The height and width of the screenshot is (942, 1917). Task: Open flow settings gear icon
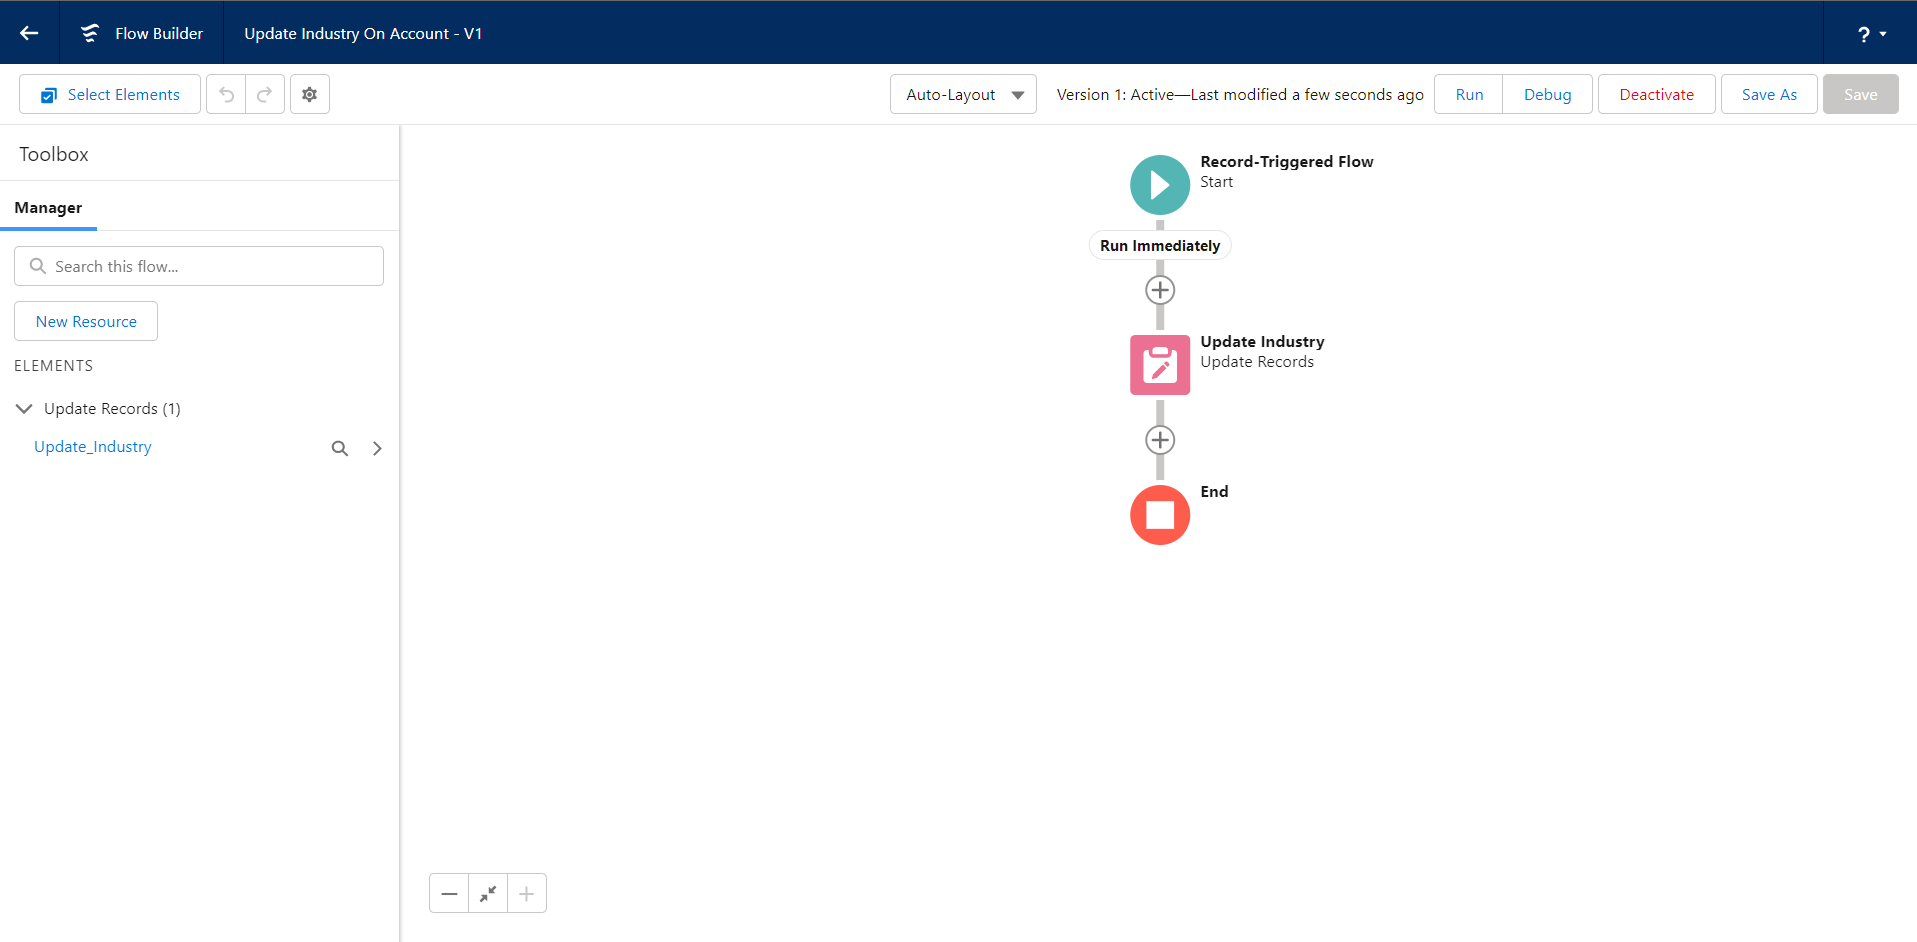pyautogui.click(x=310, y=94)
